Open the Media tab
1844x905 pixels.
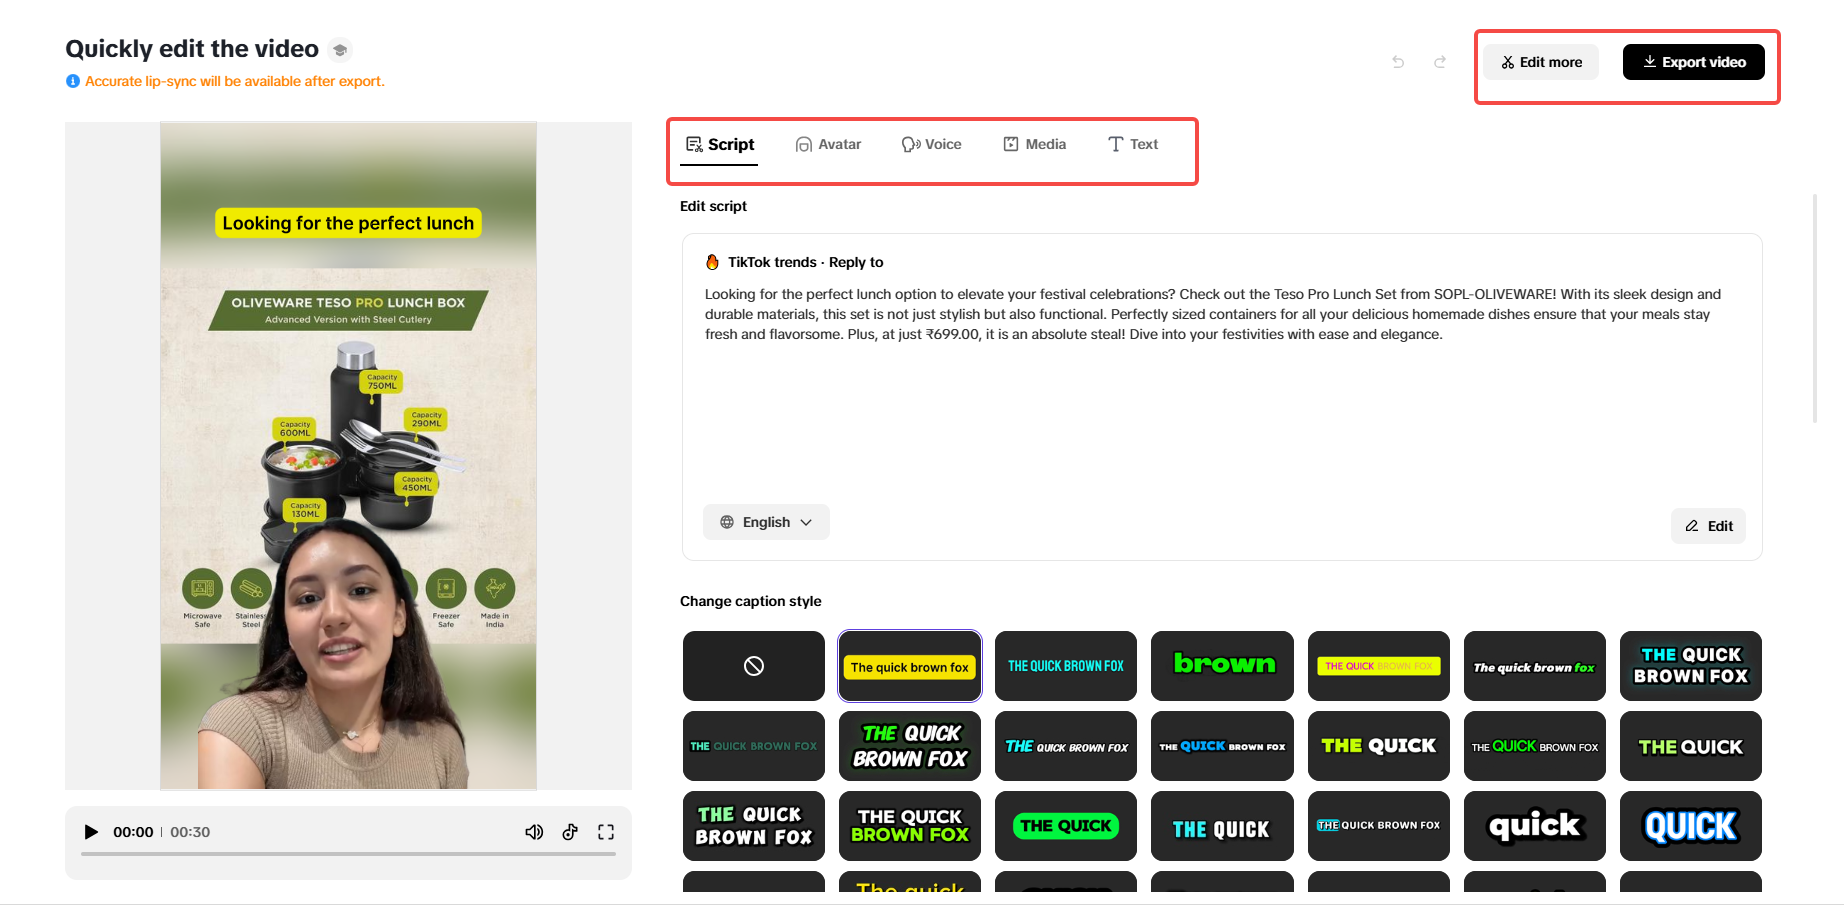[x=1035, y=145]
